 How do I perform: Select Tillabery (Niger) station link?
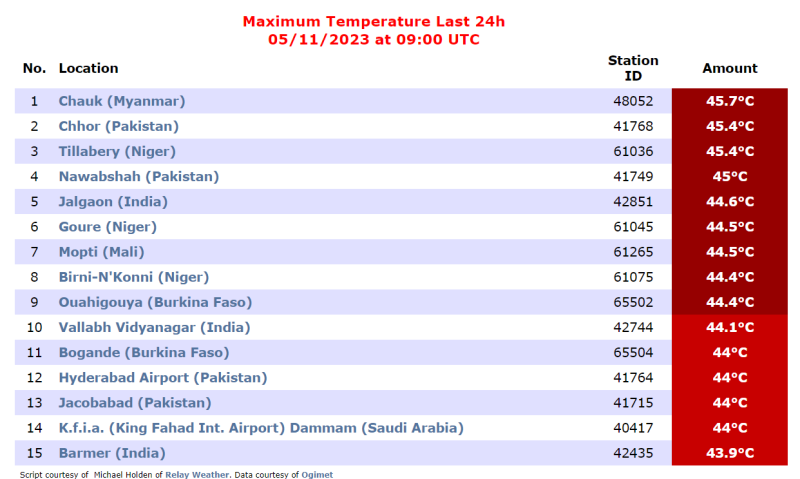tap(117, 151)
